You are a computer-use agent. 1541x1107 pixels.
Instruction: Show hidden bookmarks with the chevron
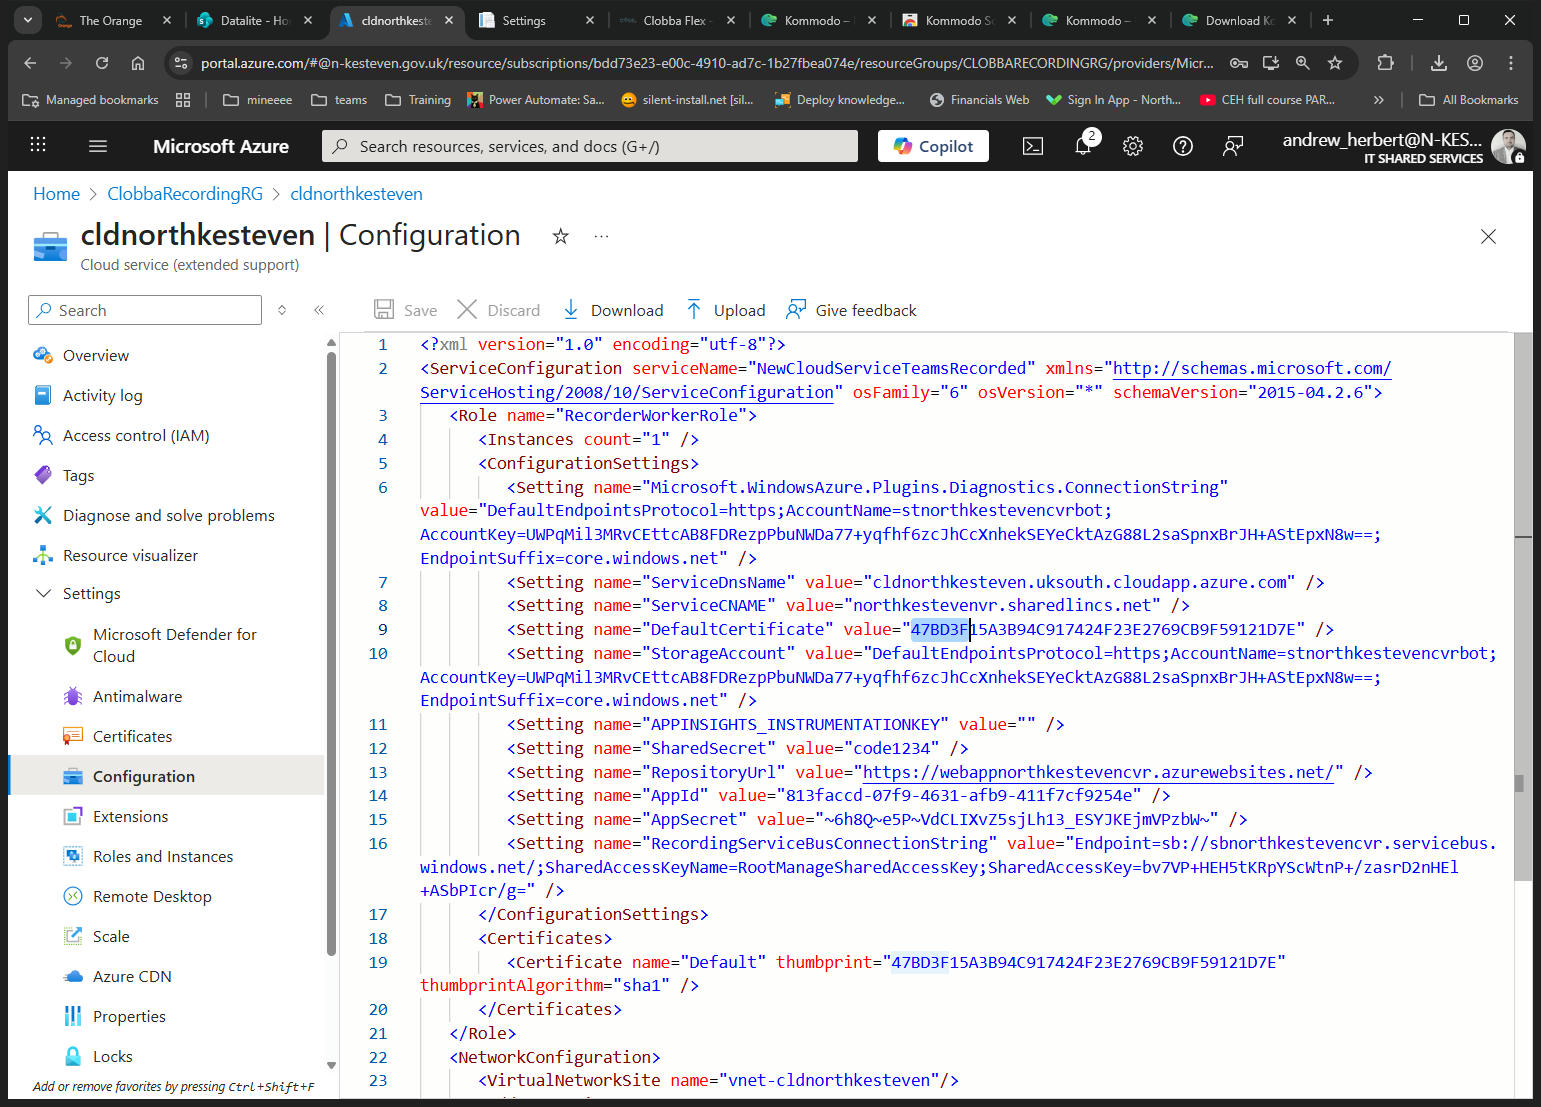click(x=1379, y=100)
